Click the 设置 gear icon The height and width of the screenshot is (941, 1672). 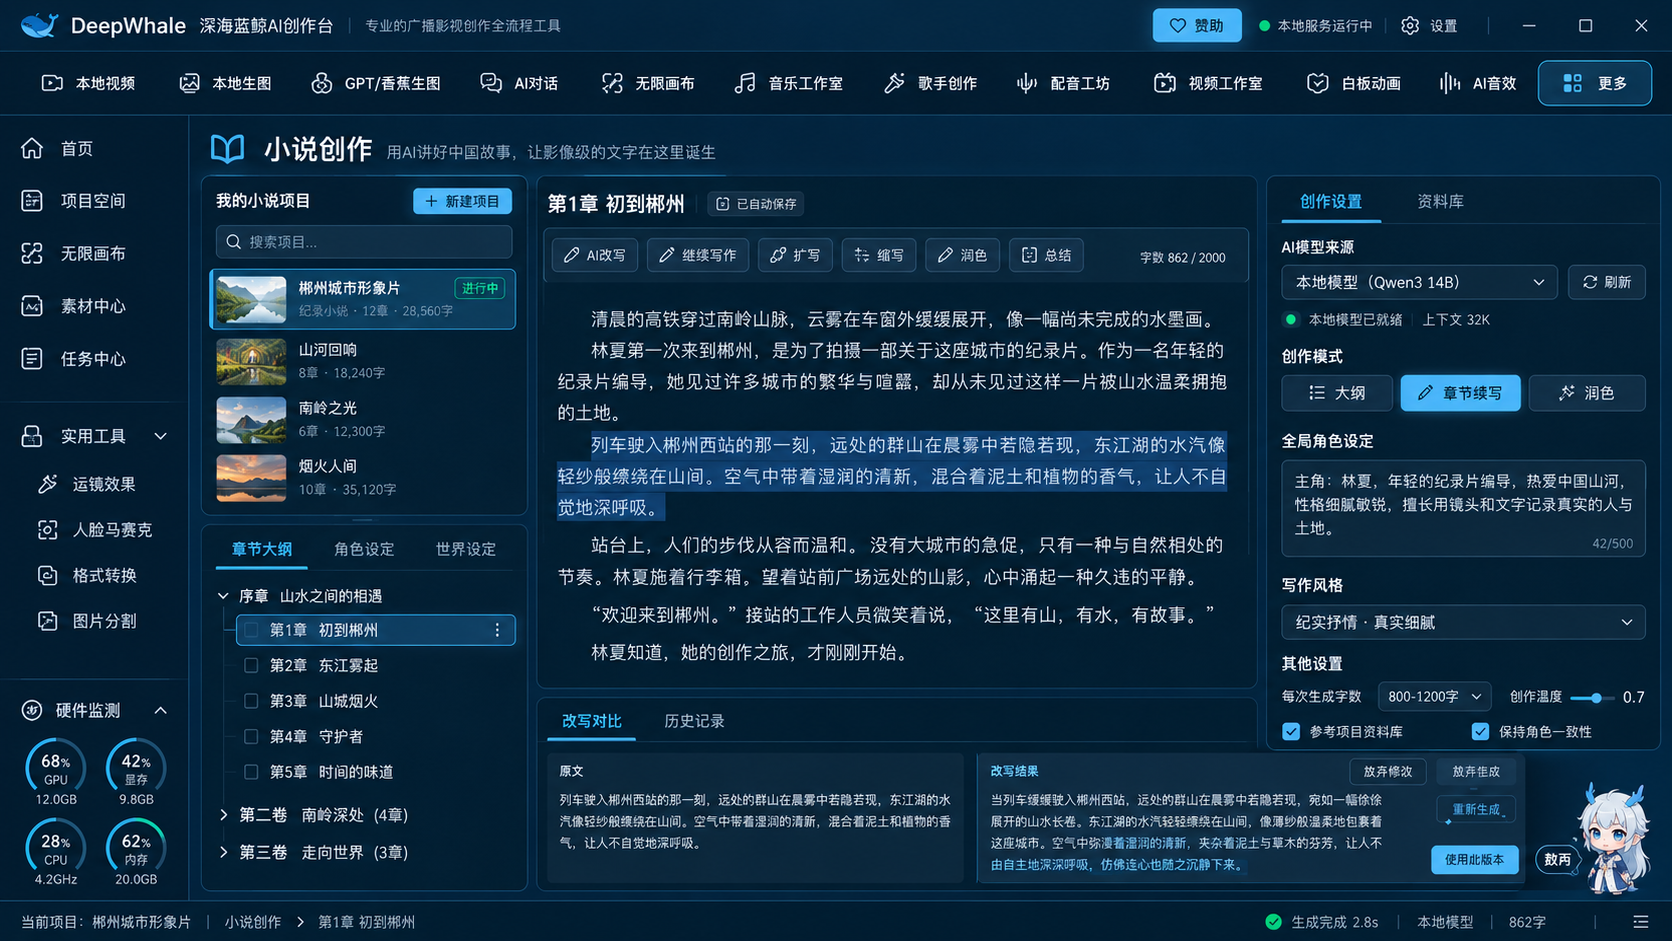1410,26
